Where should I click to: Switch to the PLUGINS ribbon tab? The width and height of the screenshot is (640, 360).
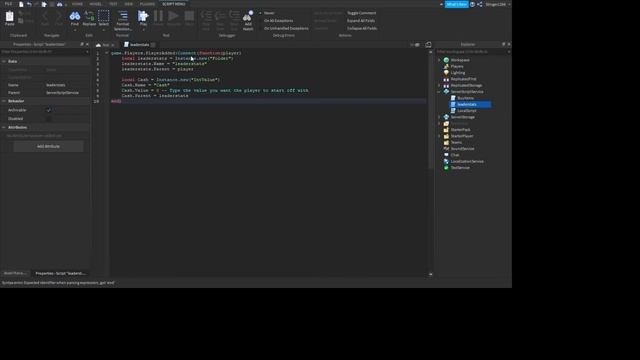147,4
